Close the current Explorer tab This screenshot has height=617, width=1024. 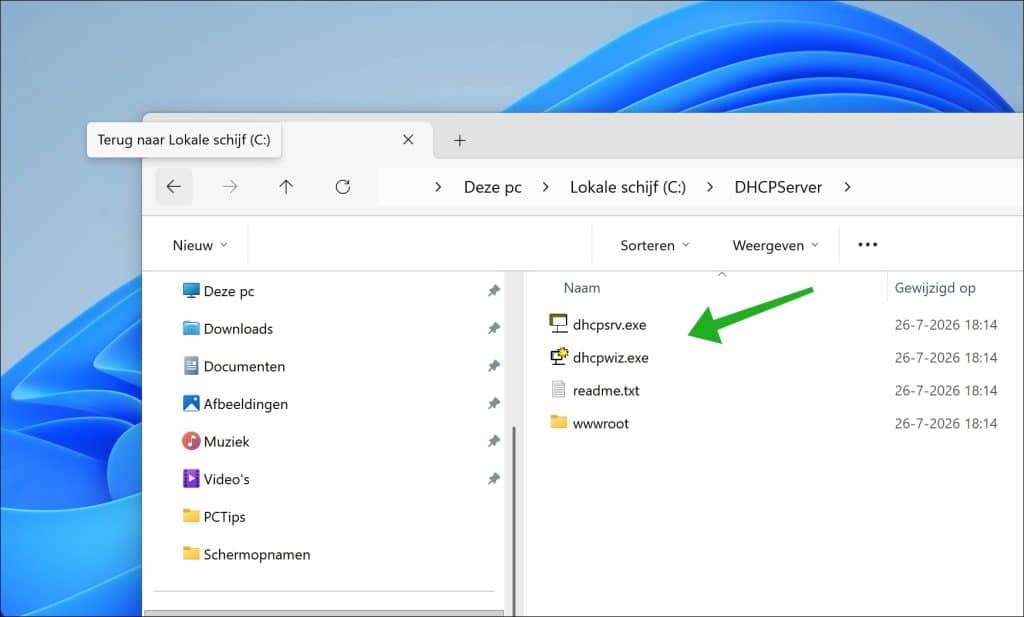coord(408,140)
